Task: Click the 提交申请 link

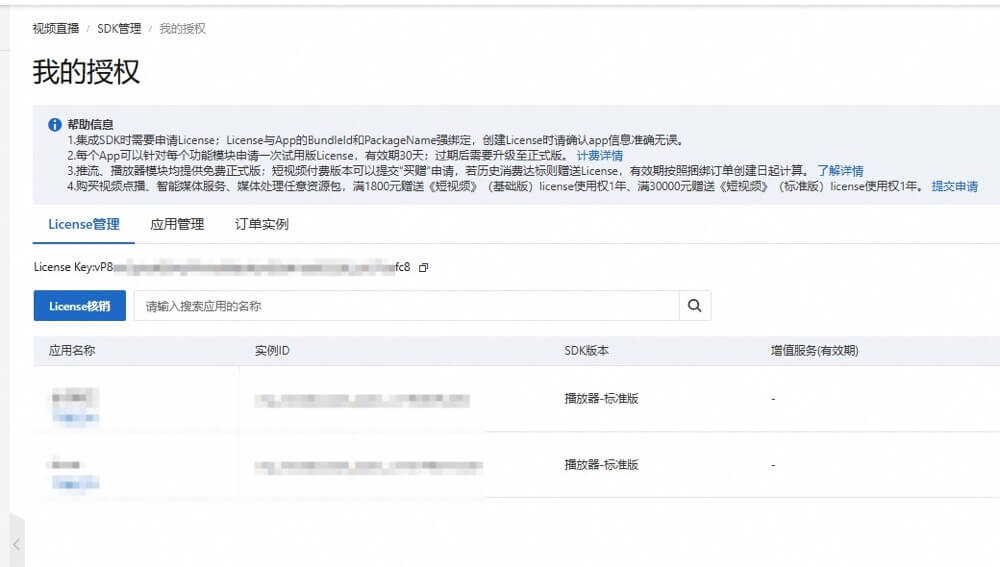Action: click(954, 186)
